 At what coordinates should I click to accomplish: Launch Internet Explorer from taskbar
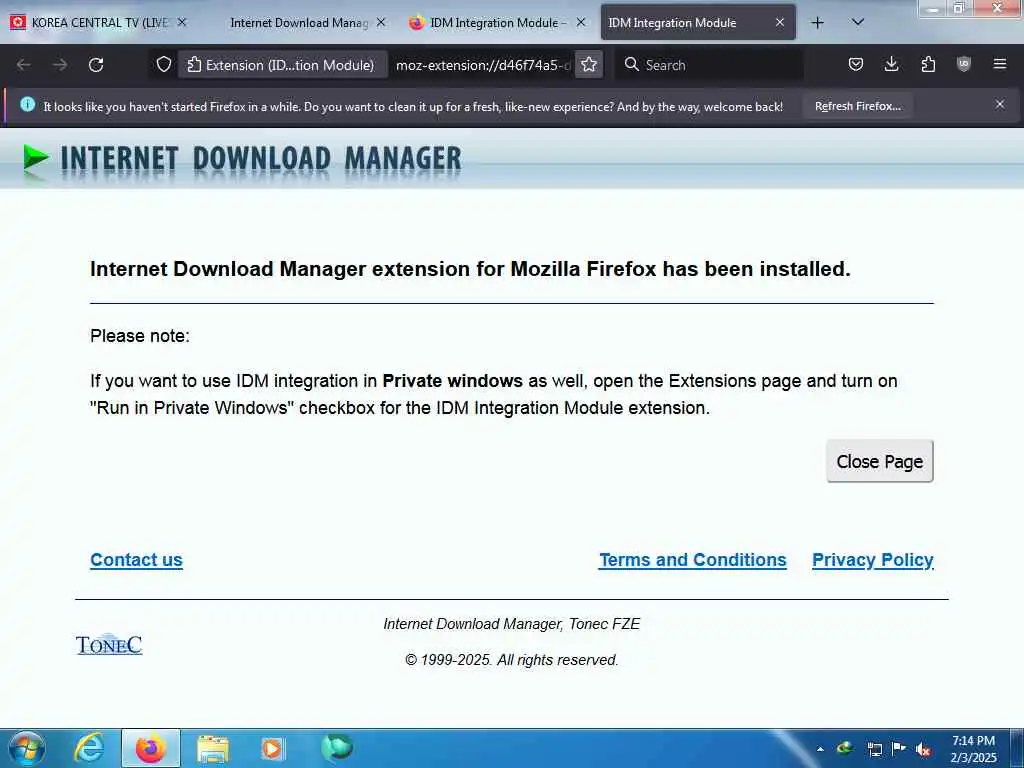click(x=88, y=748)
